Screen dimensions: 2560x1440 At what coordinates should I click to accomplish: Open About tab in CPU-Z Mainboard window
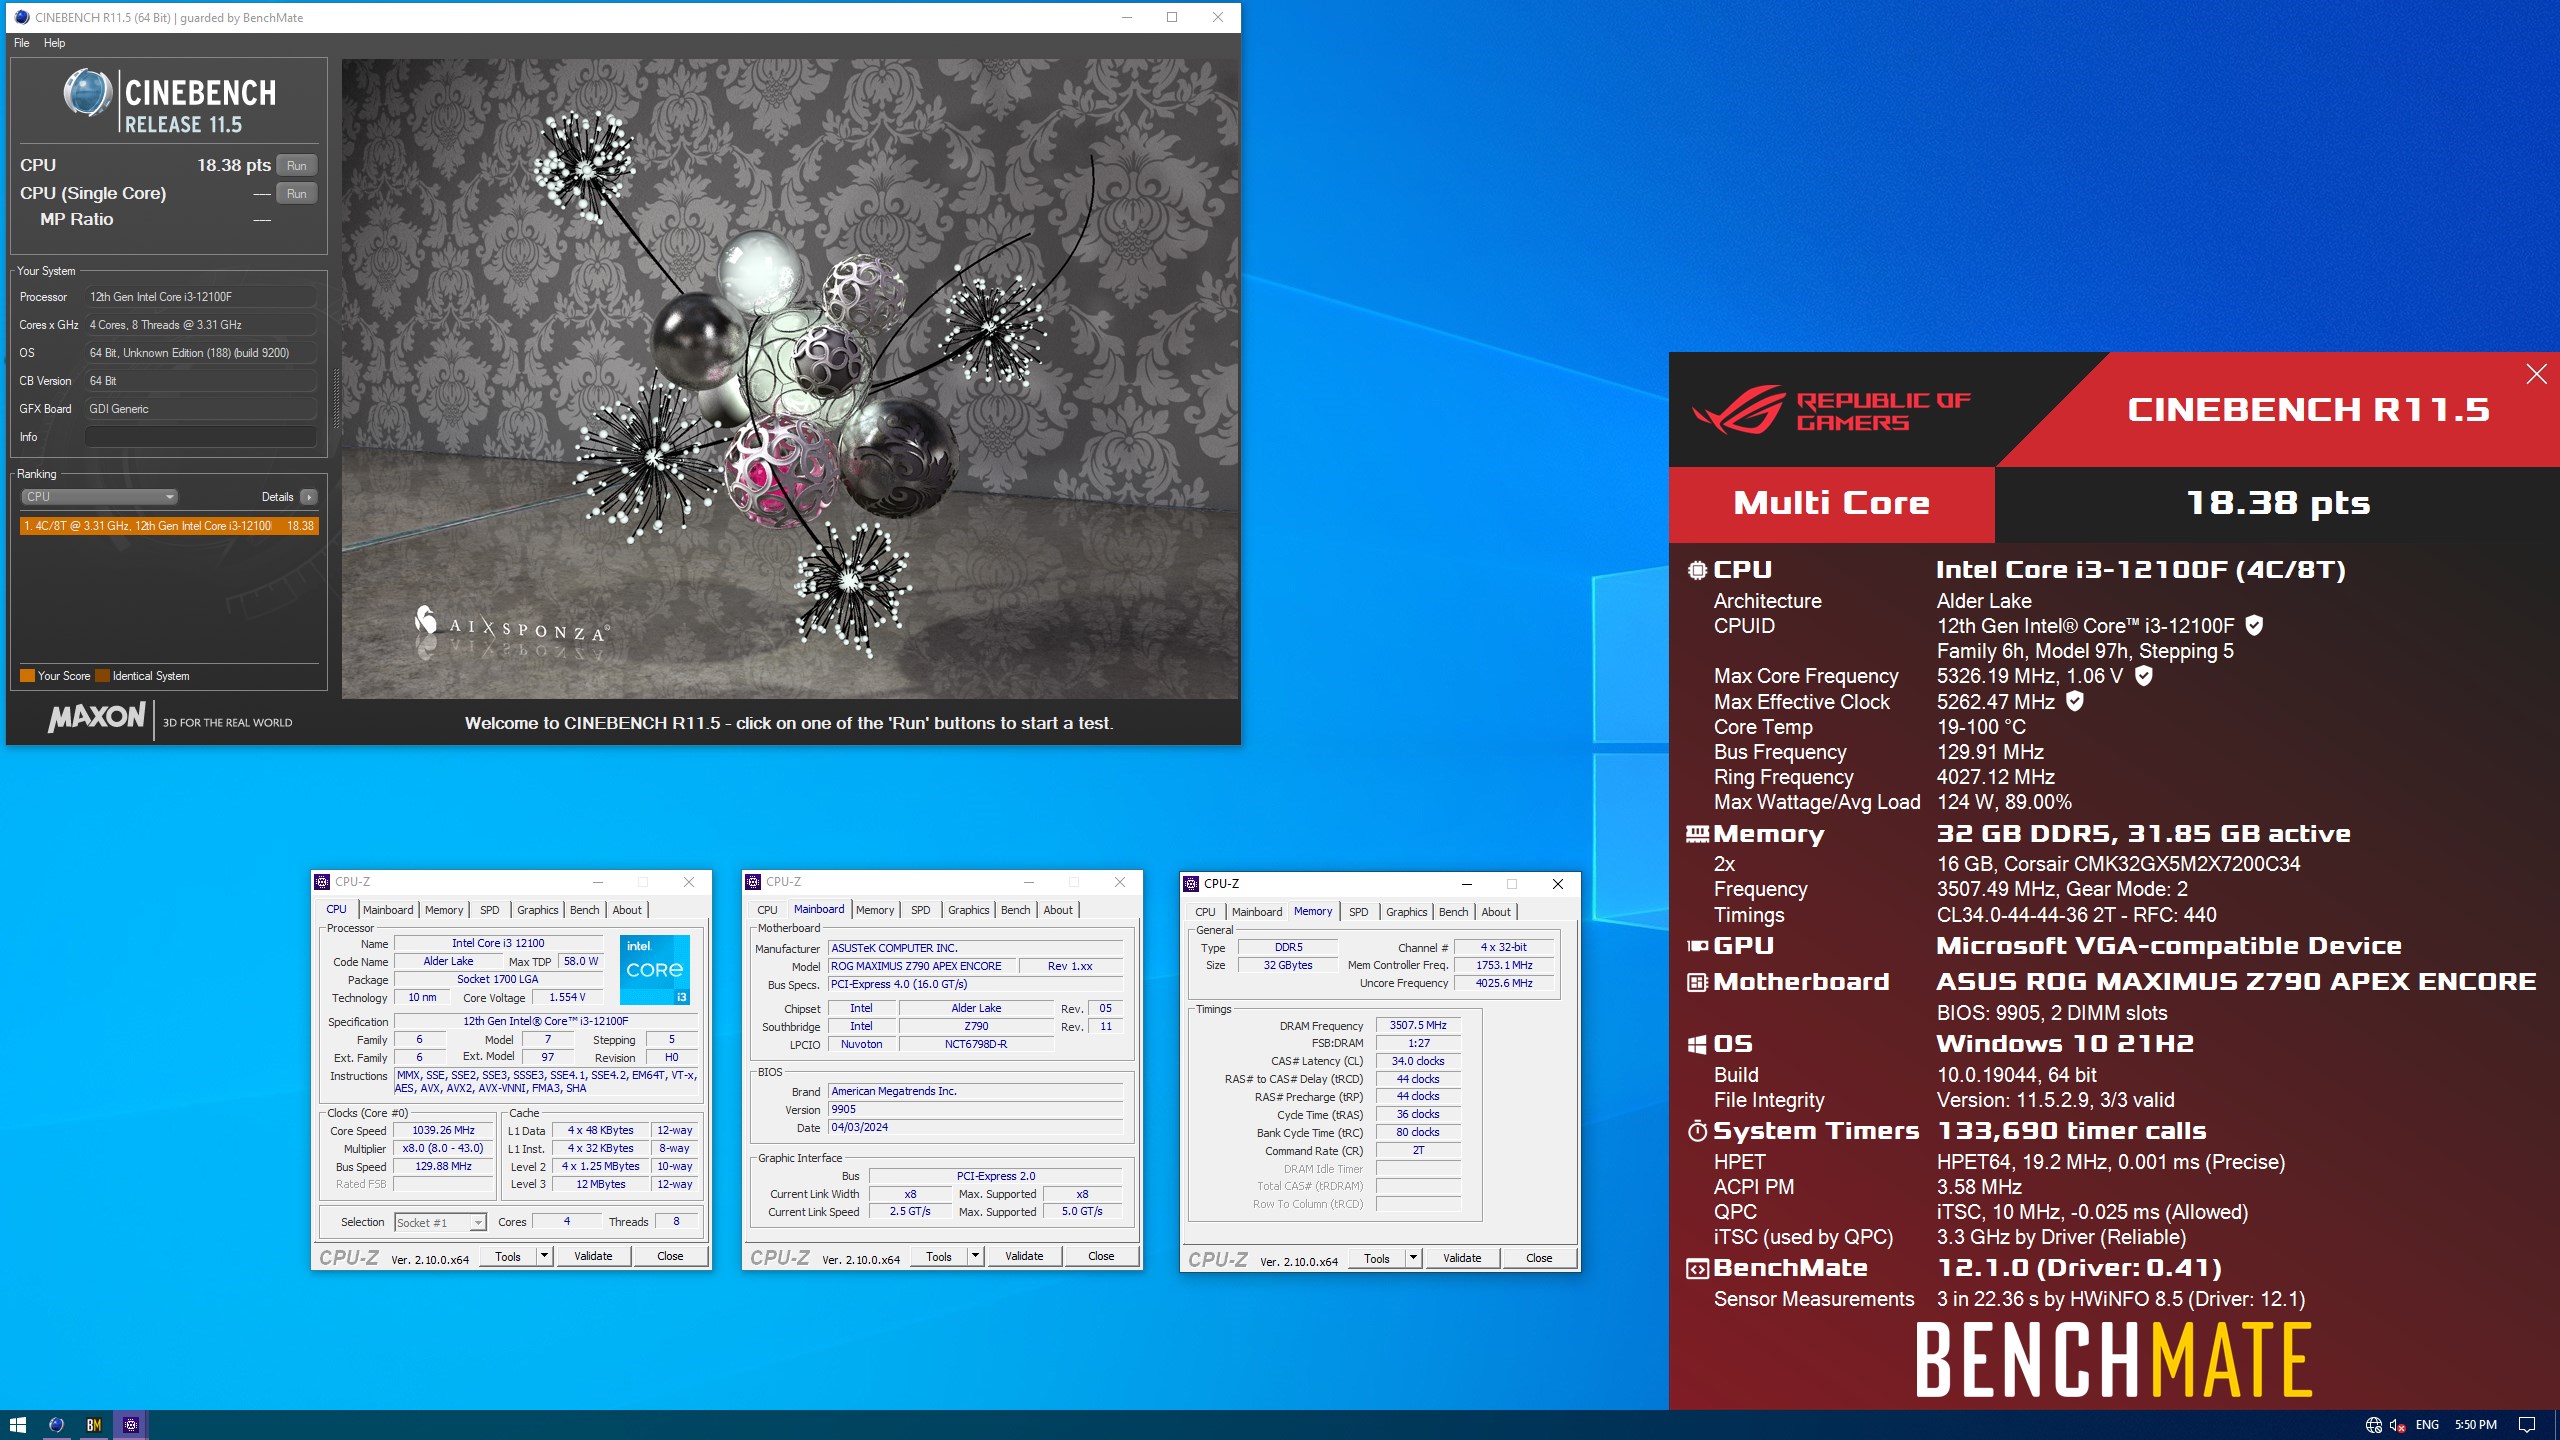pos(1058,910)
